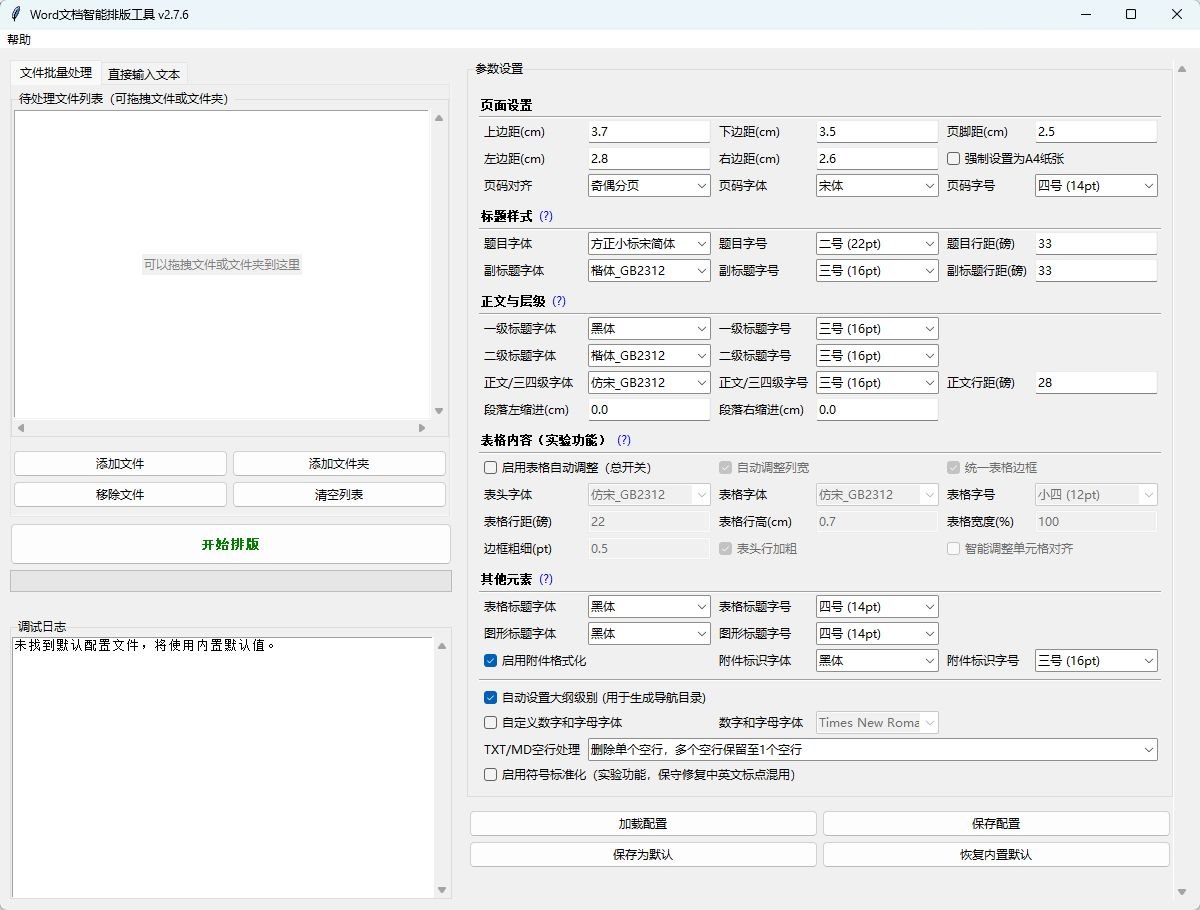Open help for 表格内容 (?) link
Viewport: 1200px width, 910px height.
(x=624, y=440)
